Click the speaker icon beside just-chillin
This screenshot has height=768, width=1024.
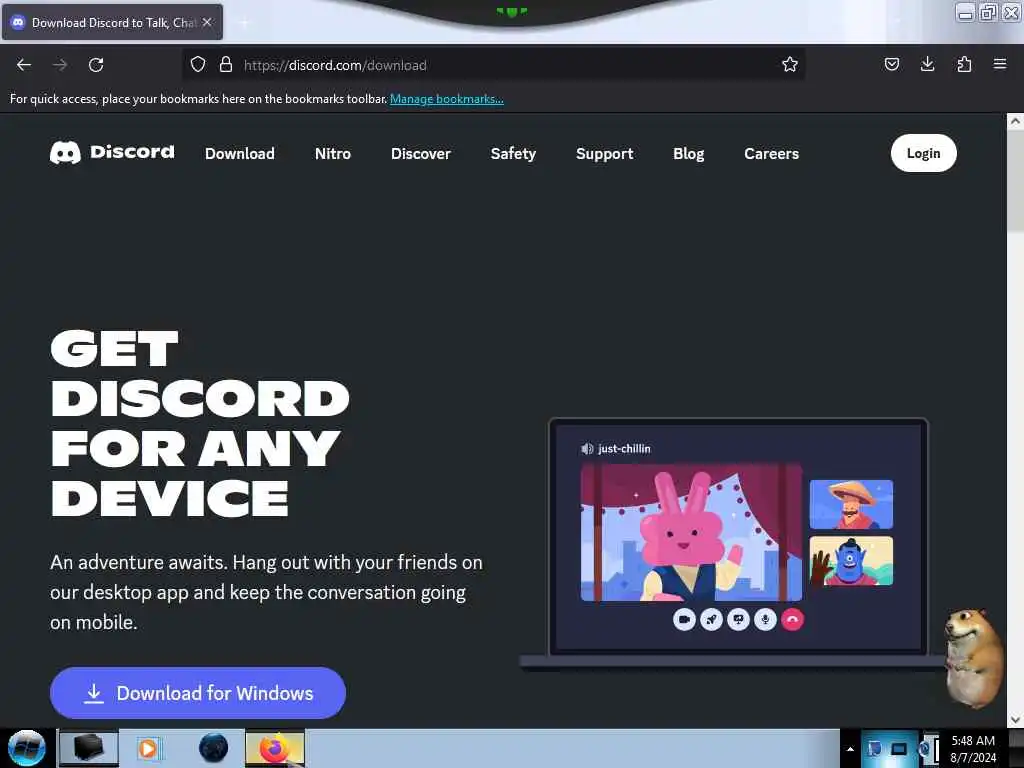(x=587, y=449)
